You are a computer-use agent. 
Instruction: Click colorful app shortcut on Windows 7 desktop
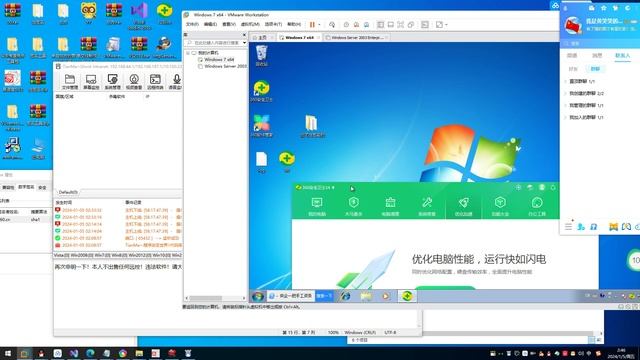click(262, 126)
